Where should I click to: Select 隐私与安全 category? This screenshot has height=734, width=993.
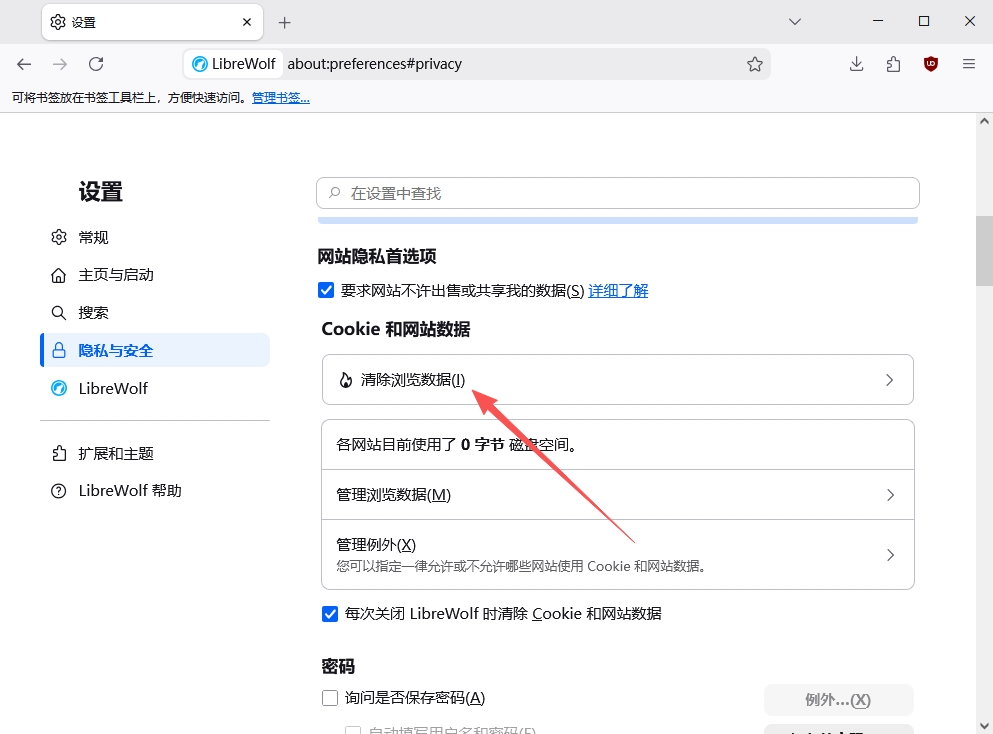[155, 350]
